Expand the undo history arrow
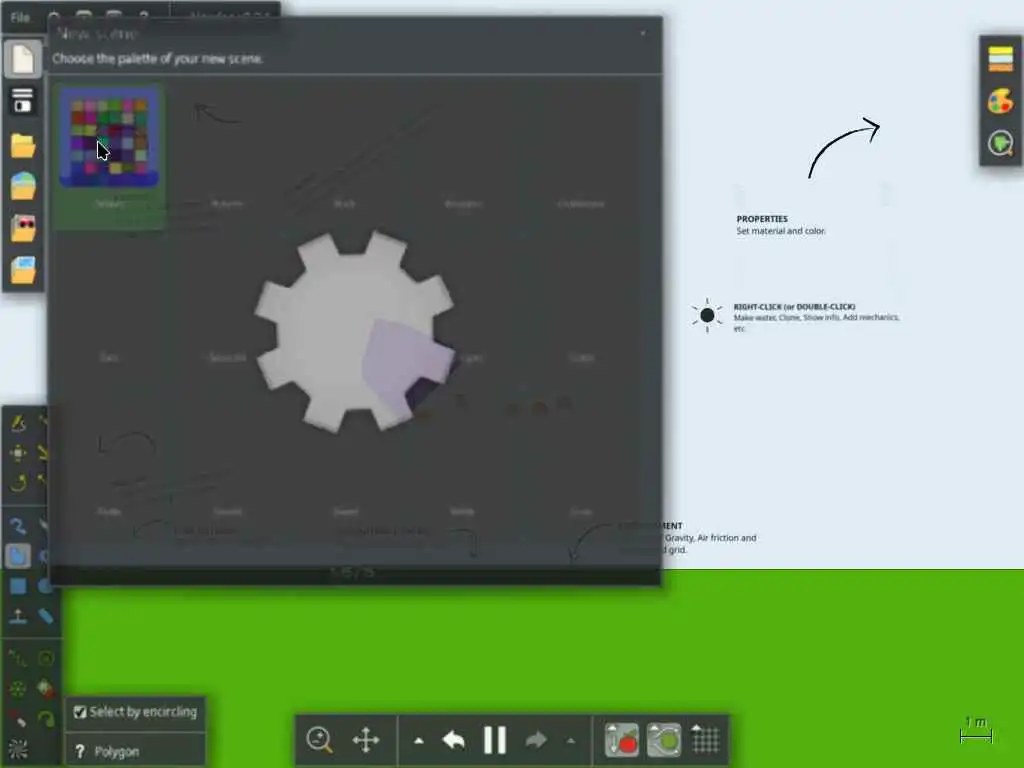This screenshot has height=768, width=1024. [x=419, y=741]
